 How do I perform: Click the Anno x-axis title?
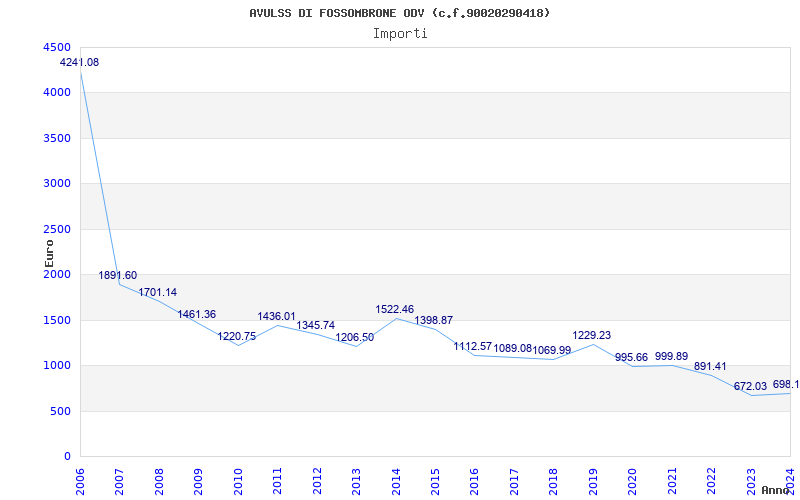point(776,490)
